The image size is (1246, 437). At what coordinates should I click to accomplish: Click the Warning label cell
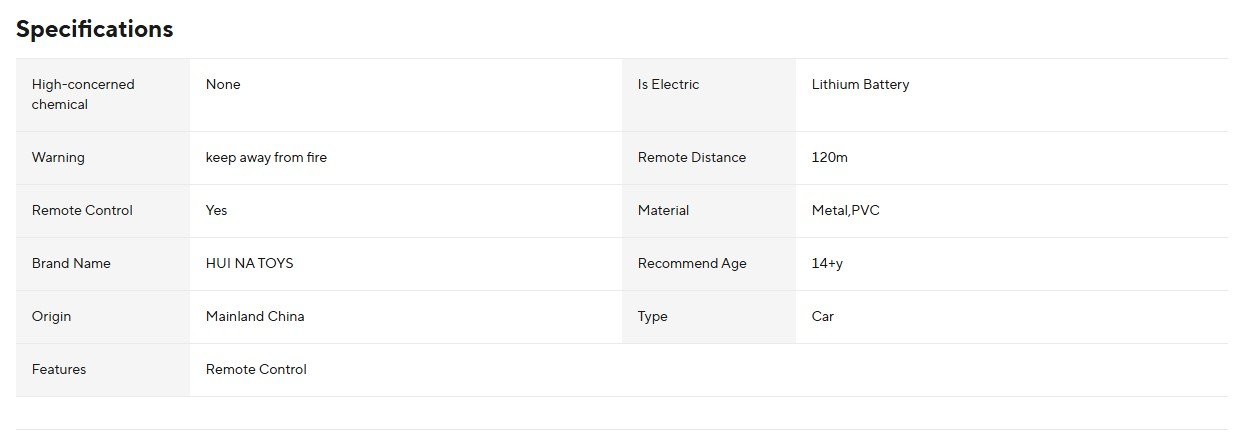pyautogui.click(x=58, y=158)
